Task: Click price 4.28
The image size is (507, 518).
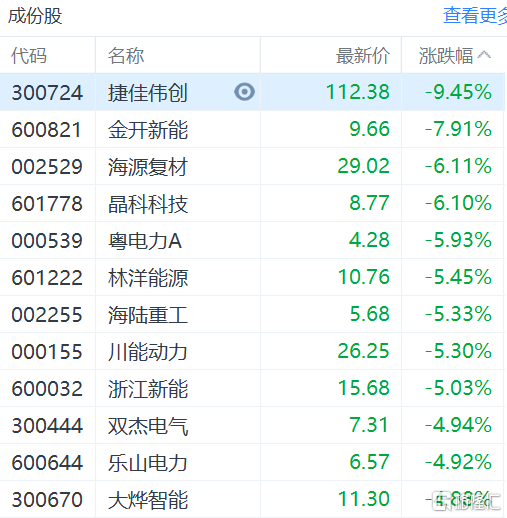Action: (369, 240)
